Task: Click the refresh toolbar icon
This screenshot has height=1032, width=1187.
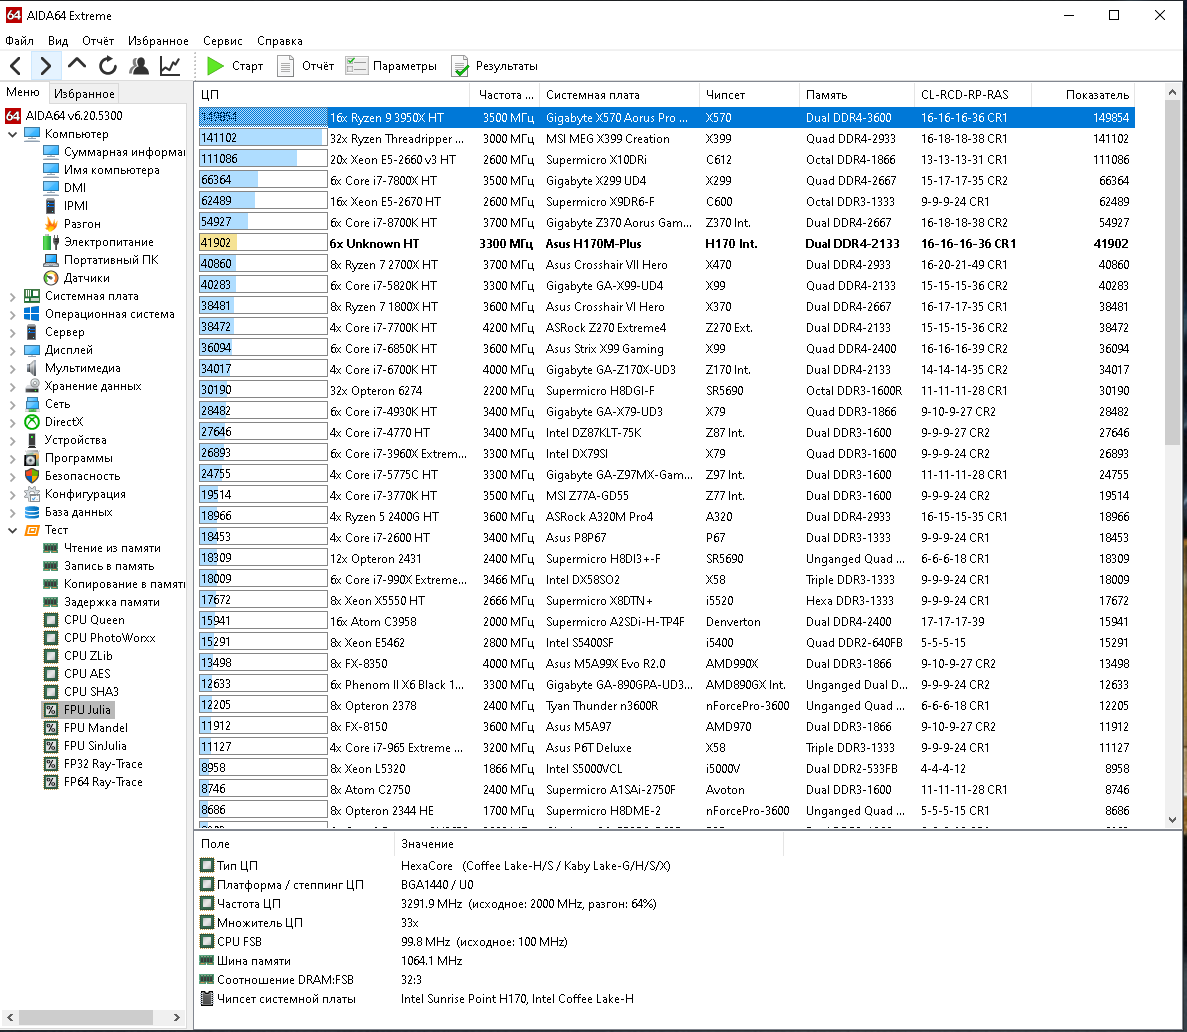Action: click(108, 66)
